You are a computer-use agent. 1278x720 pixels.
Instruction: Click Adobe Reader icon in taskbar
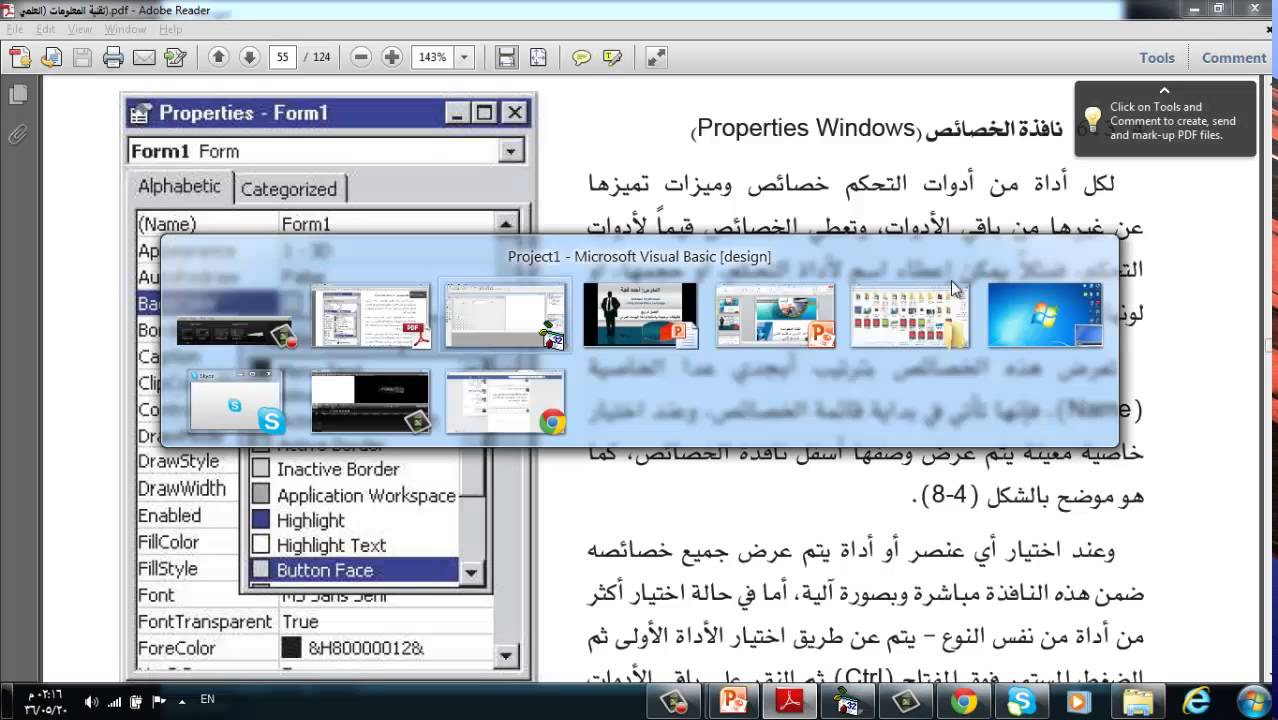792,701
